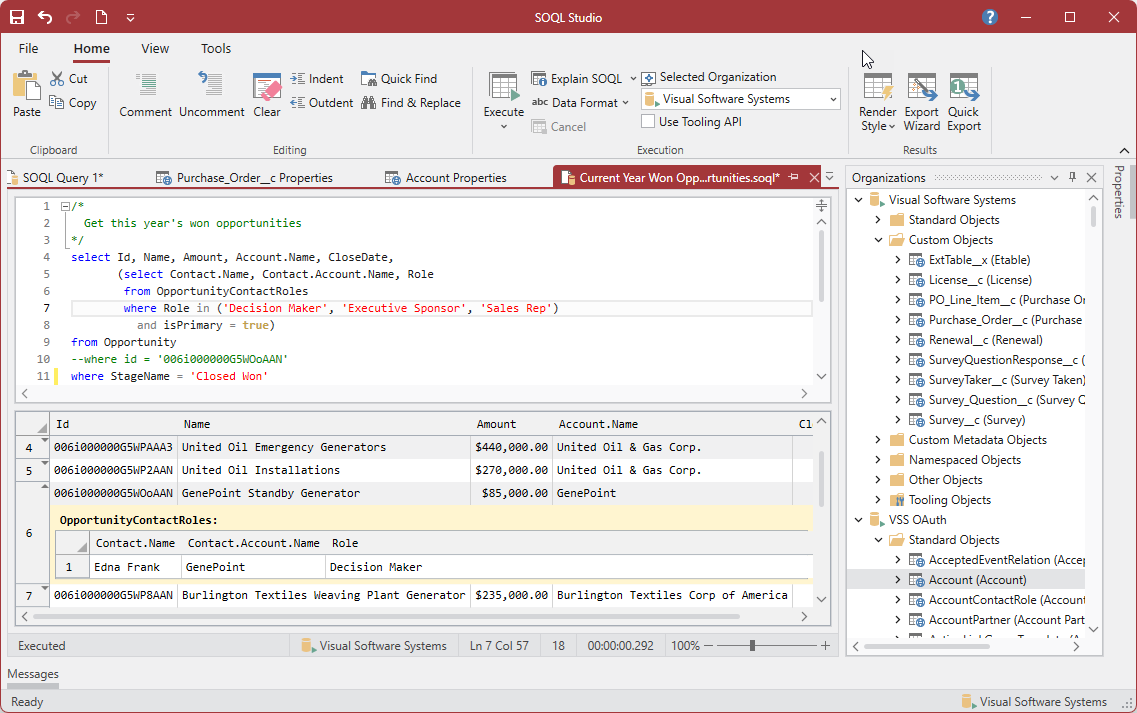Click Quick Export
This screenshot has height=713, width=1137.
tap(964, 102)
